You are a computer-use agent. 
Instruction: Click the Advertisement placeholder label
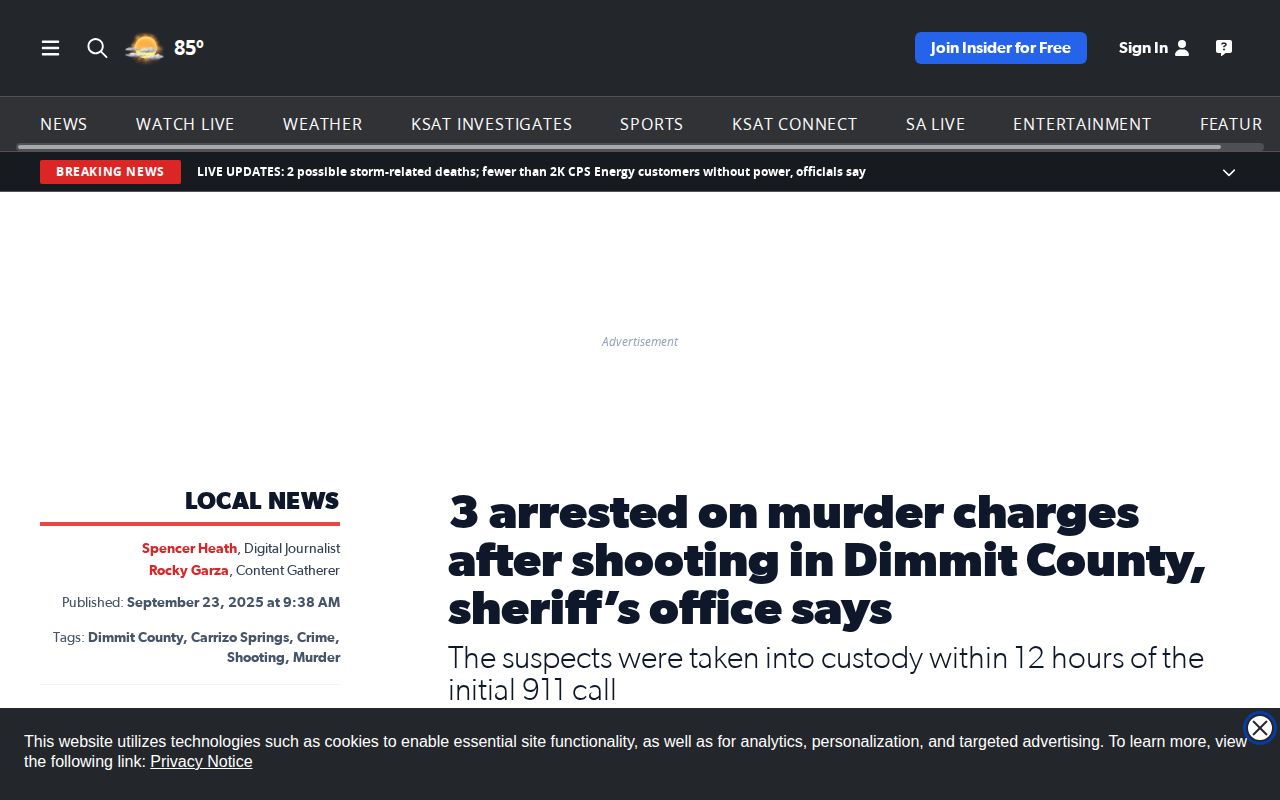click(640, 342)
